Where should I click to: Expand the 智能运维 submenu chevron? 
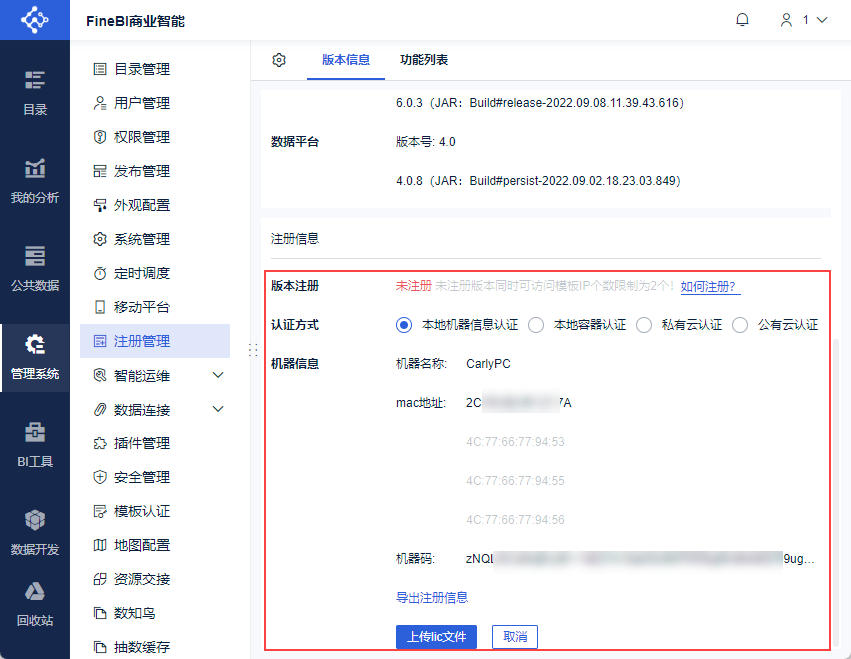(218, 375)
